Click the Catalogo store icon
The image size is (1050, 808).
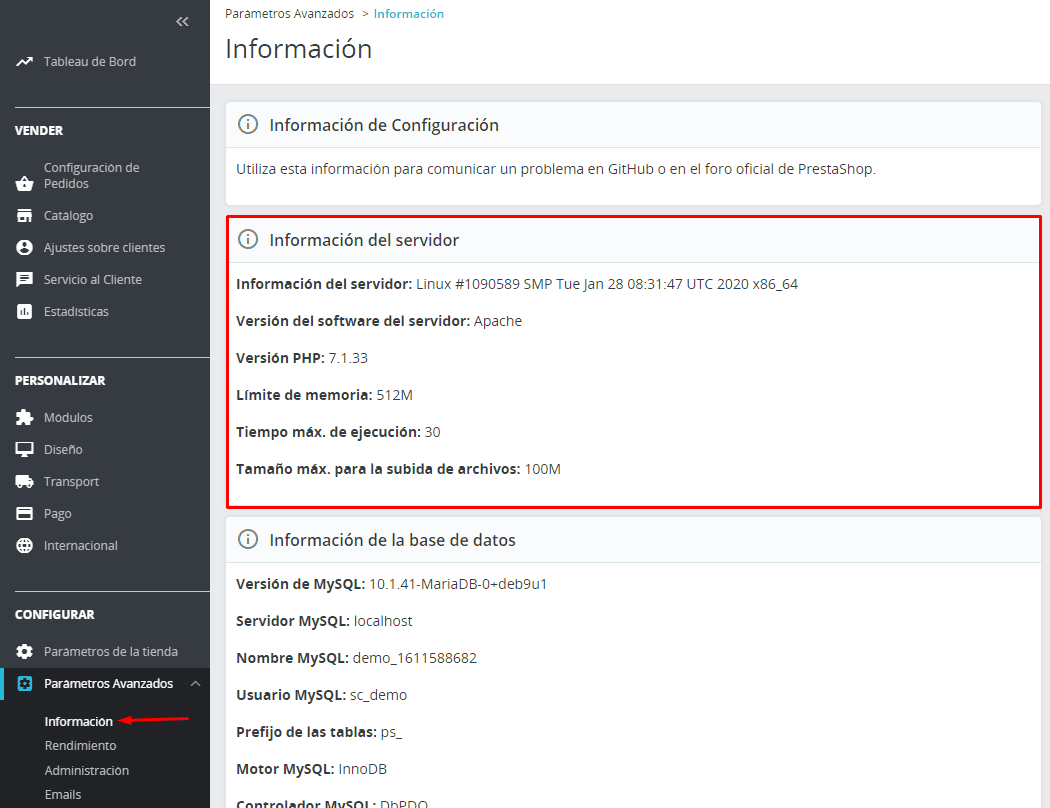pos(25,216)
